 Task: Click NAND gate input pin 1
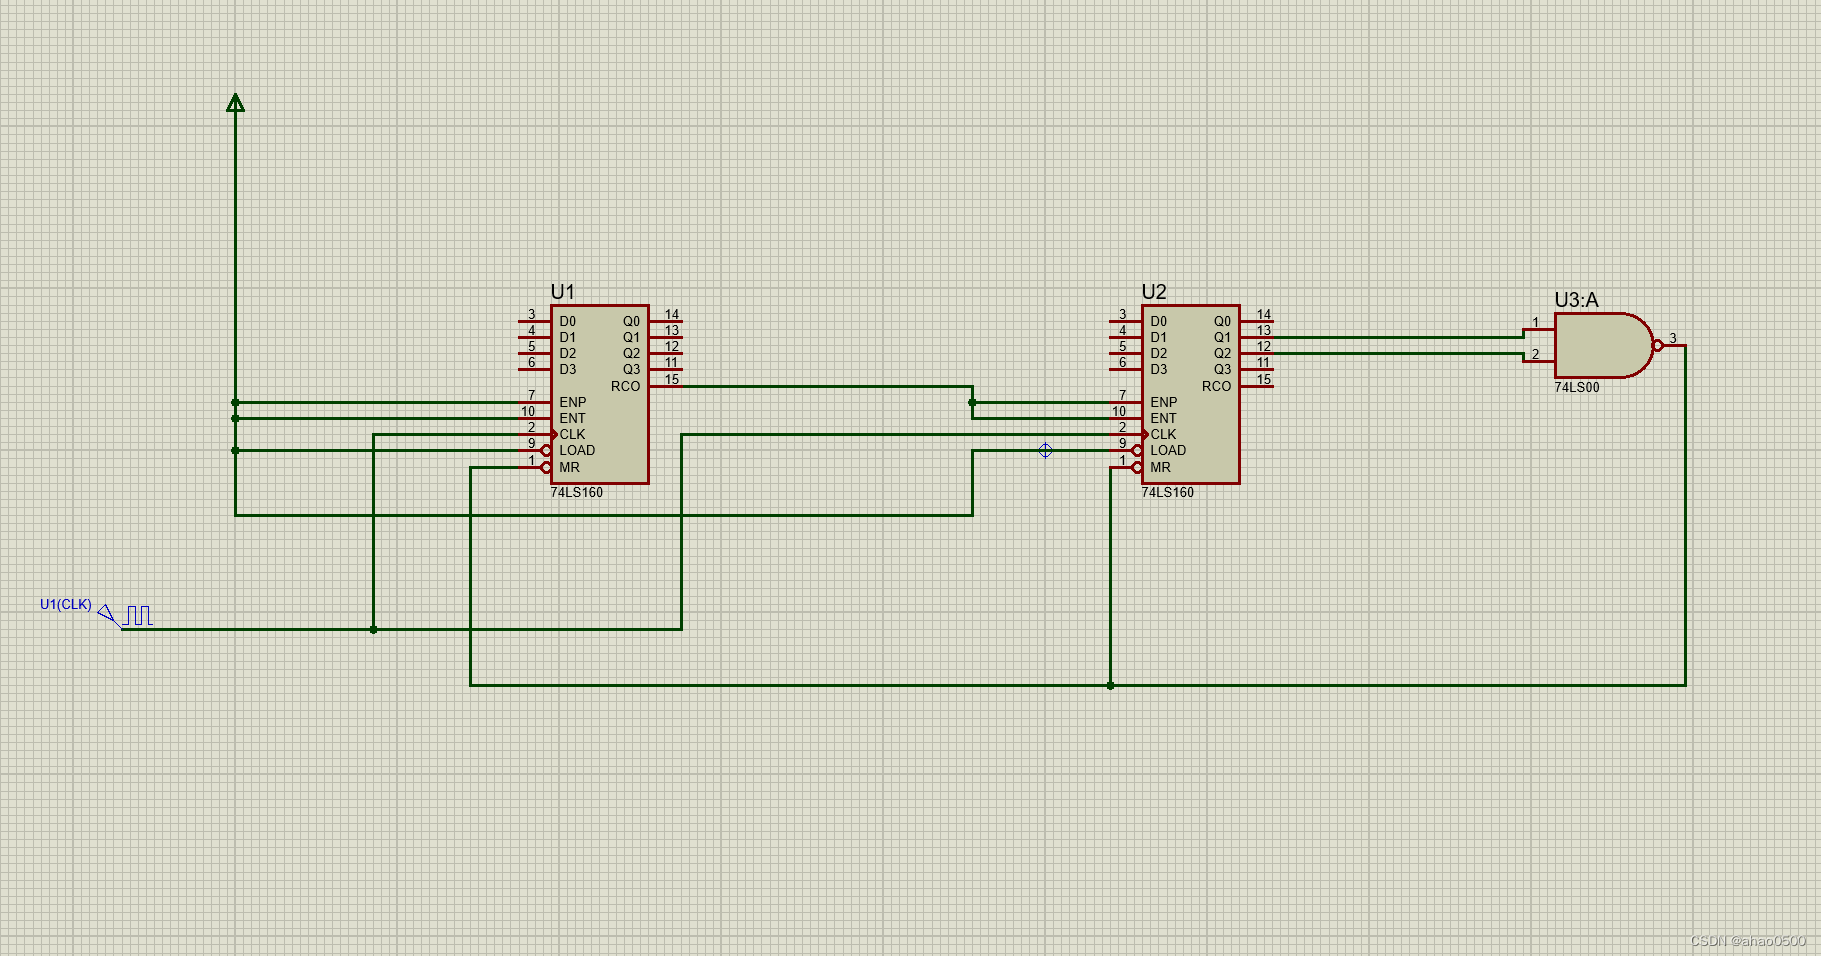[x=1538, y=327]
